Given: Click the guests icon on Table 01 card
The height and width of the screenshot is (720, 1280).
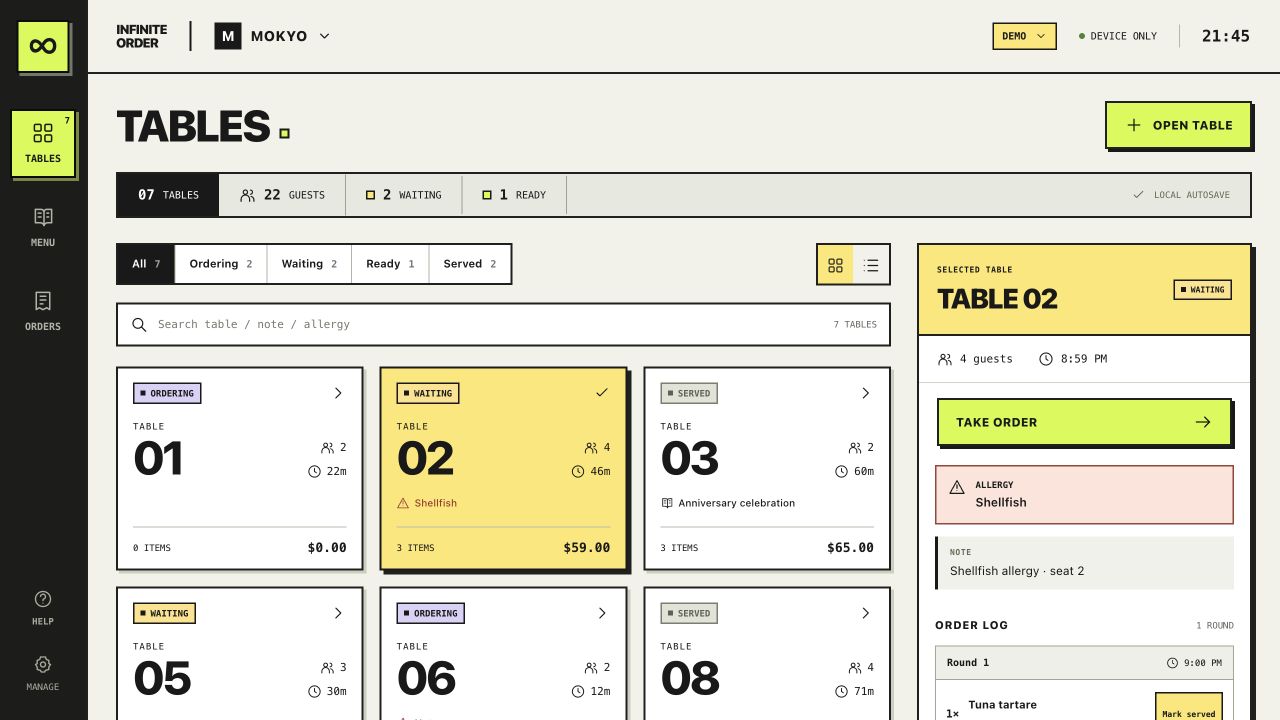Looking at the screenshot, I should 327,448.
